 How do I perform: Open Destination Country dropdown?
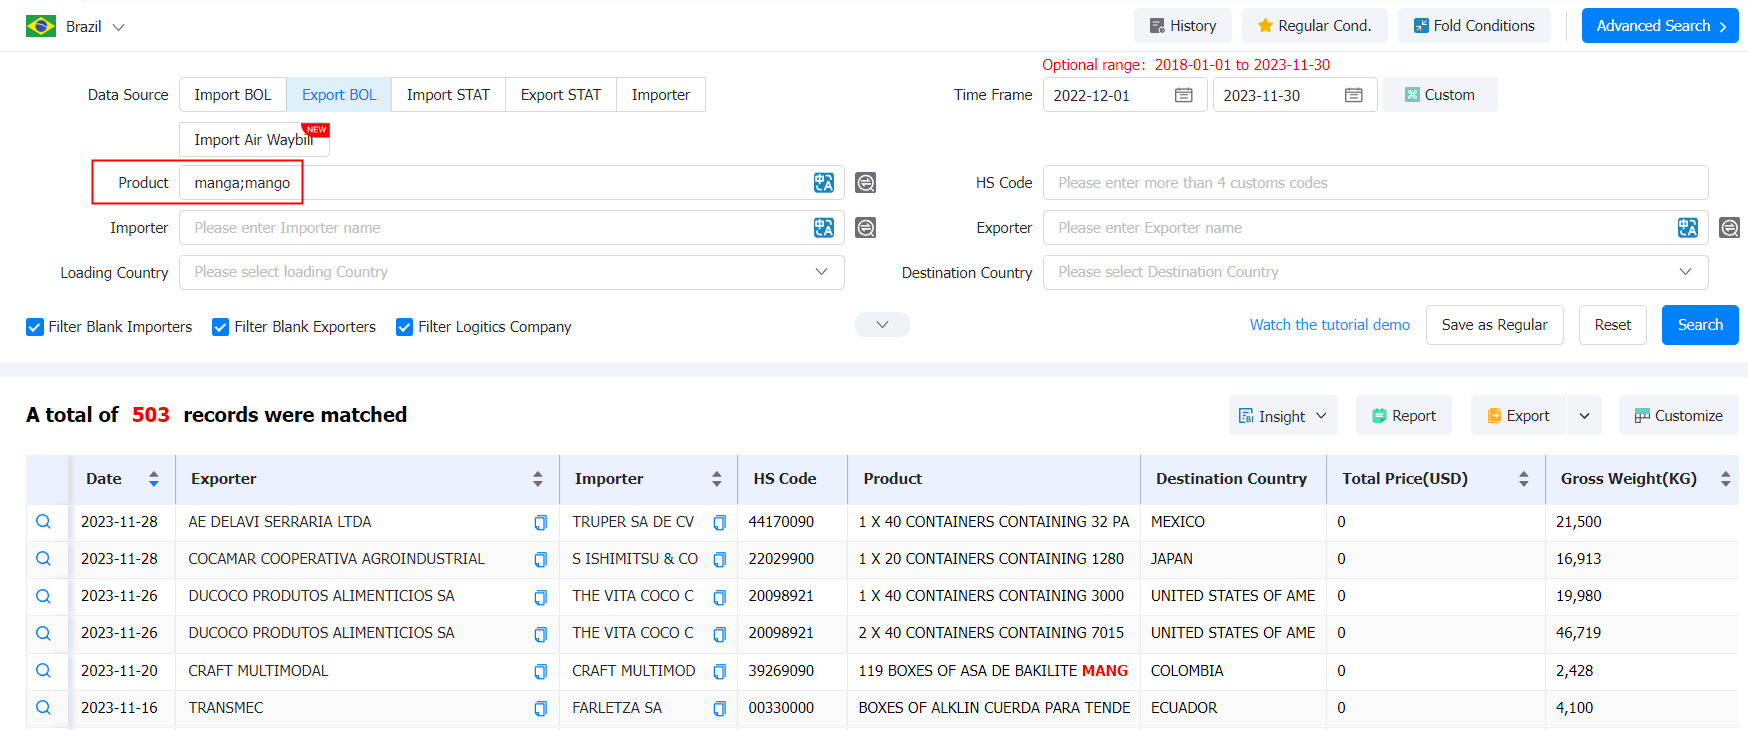click(x=1376, y=272)
